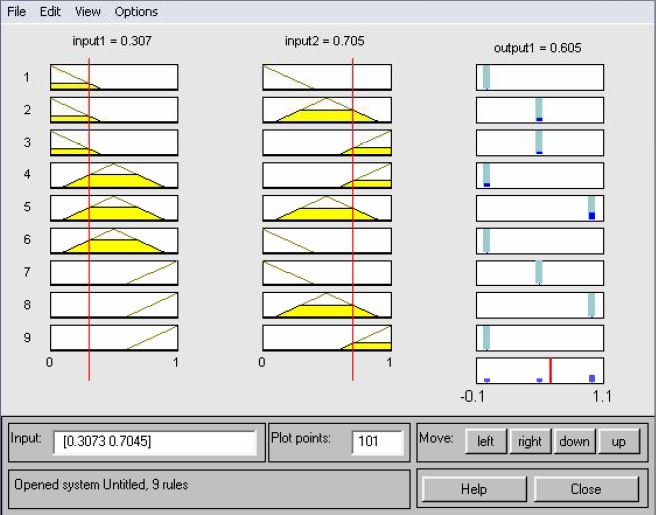Image resolution: width=656 pixels, height=515 pixels.
Task: Click the 1.1 output axis label
Action: [602, 396]
